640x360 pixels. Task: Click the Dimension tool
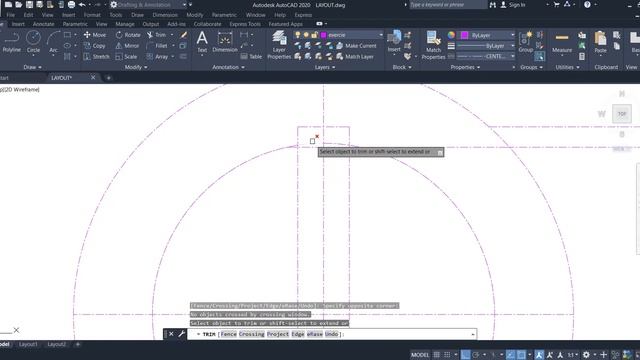pos(225,42)
